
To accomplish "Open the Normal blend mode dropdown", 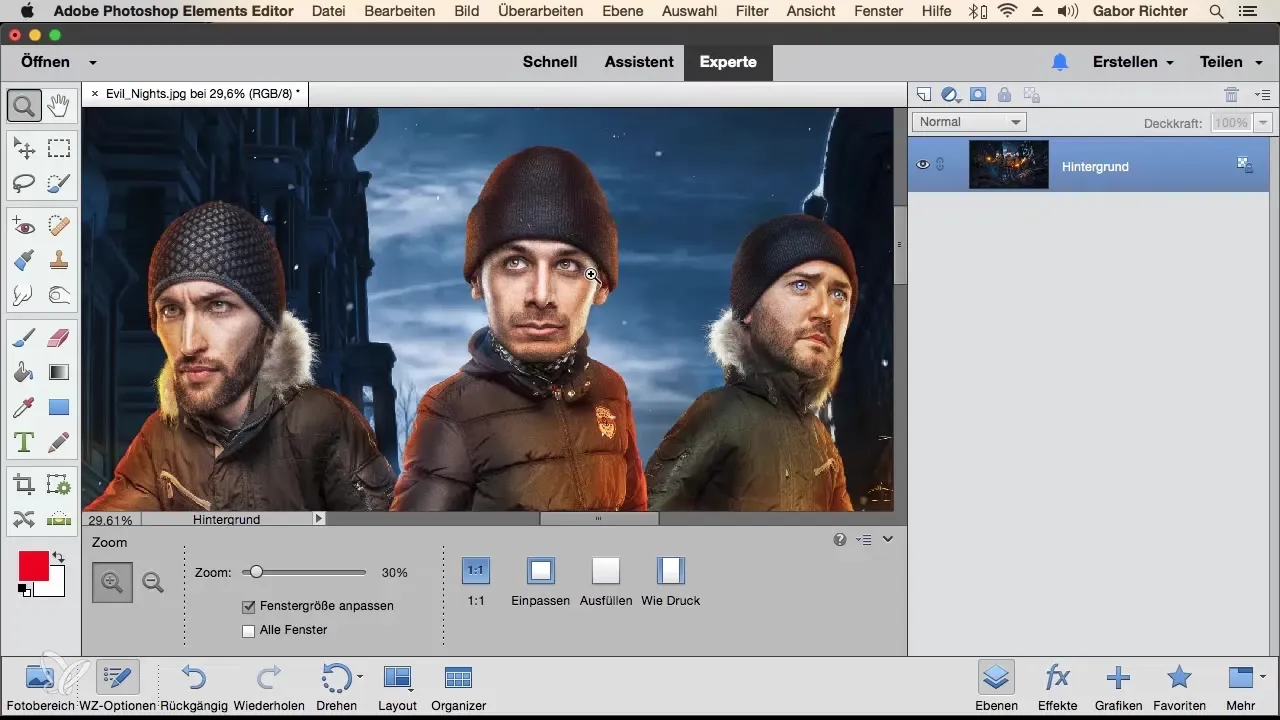I will click(x=969, y=122).
